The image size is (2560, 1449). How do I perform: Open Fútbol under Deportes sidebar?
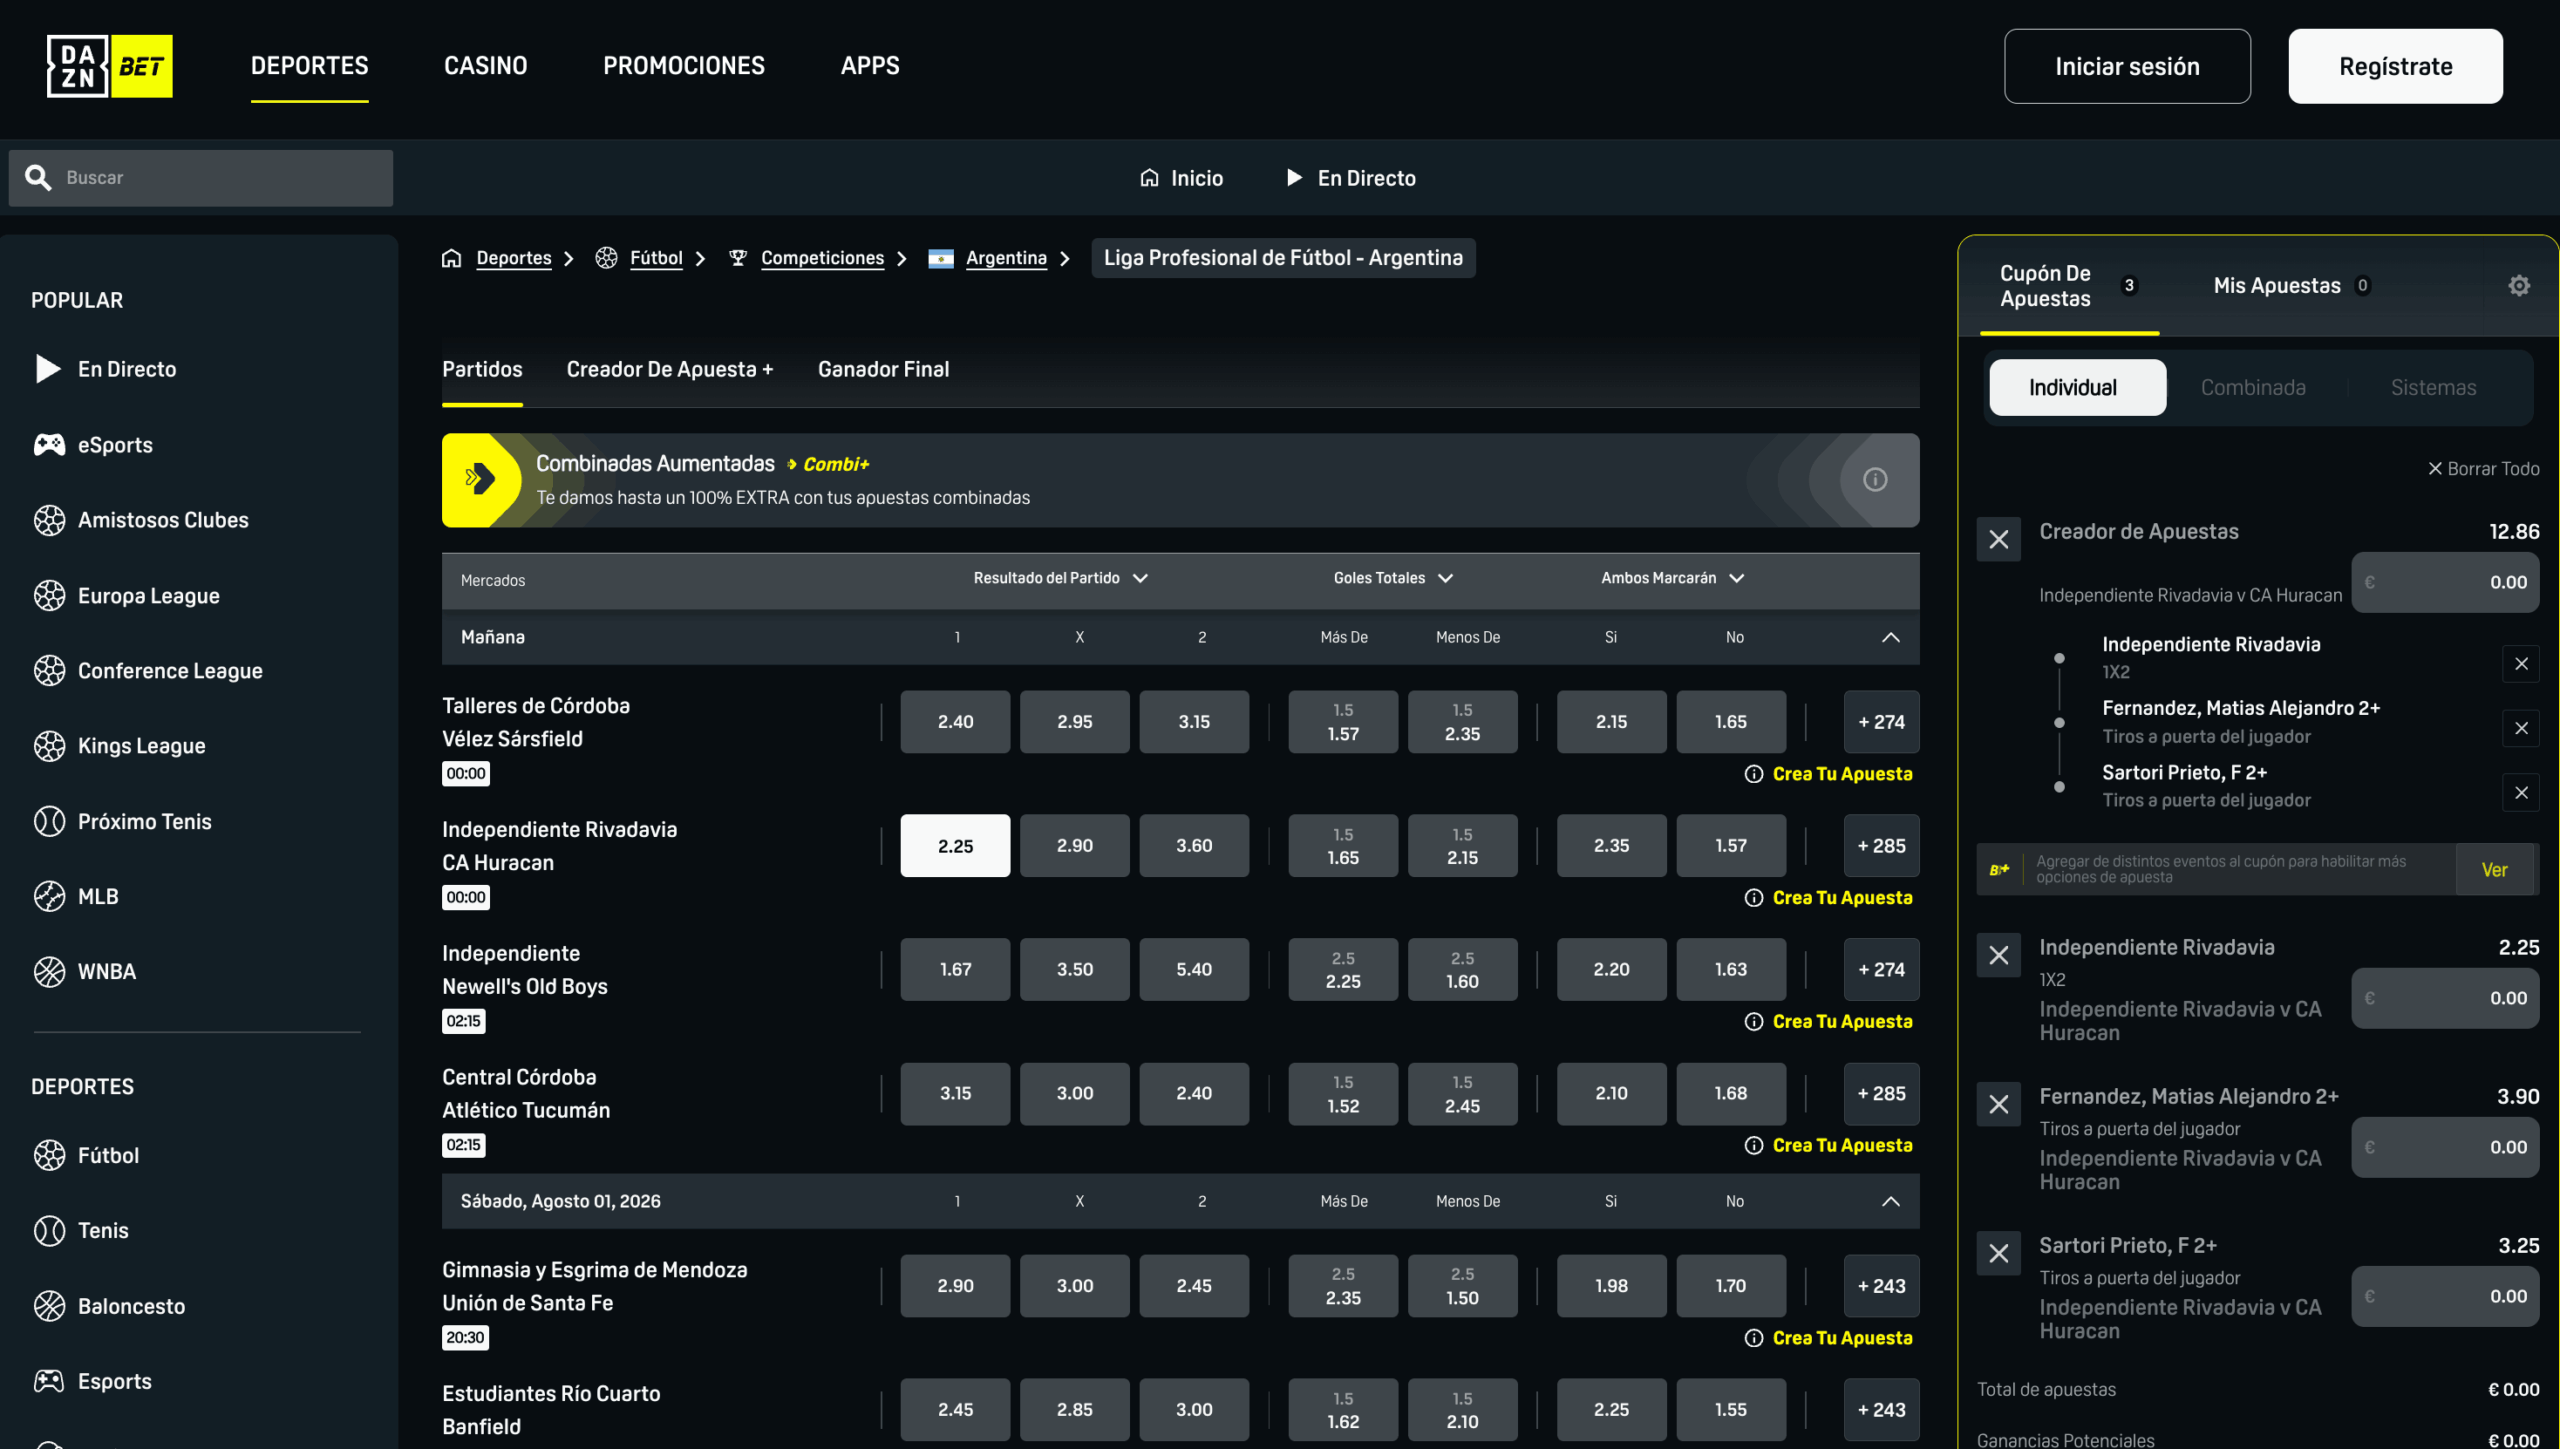click(86, 1156)
